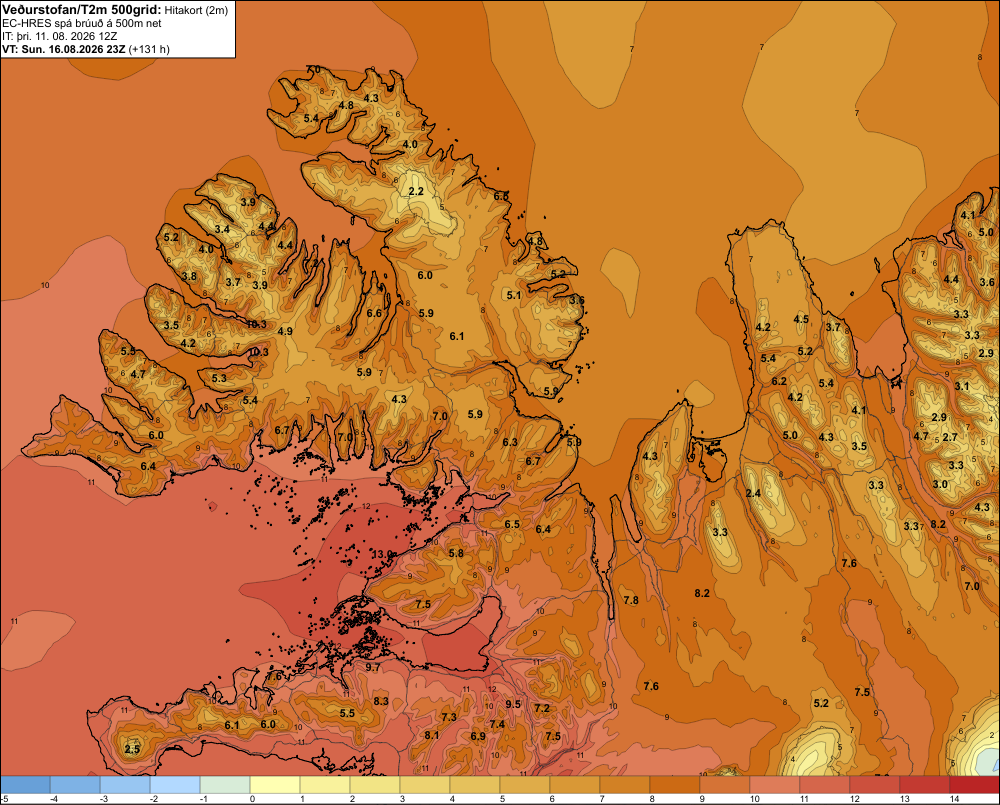
Task: Click the legend swatch between 0 and 1
Action: [x=276, y=784]
